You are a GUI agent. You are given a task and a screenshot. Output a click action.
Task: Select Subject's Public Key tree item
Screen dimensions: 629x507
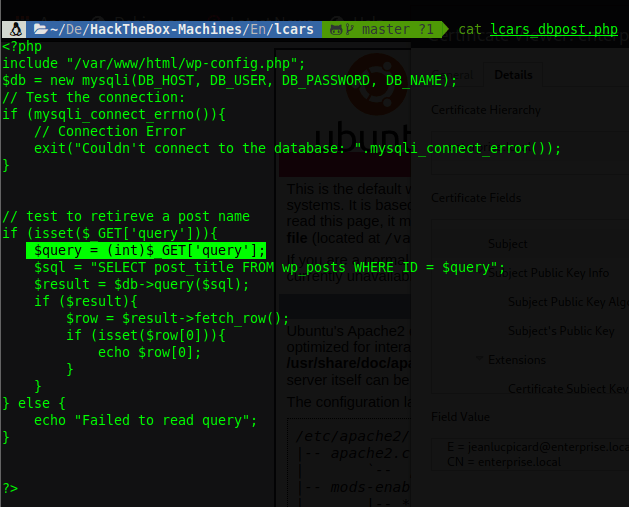pyautogui.click(x=561, y=331)
